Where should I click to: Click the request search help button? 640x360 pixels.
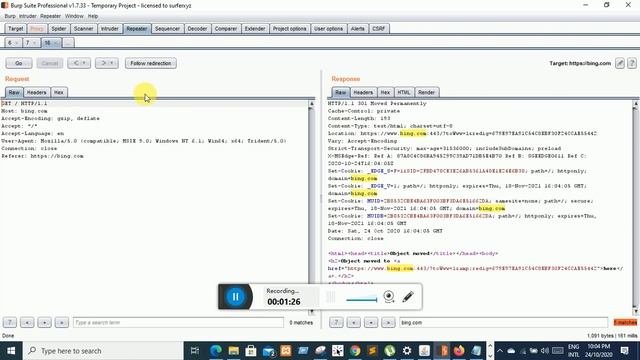pyautogui.click(x=10, y=322)
